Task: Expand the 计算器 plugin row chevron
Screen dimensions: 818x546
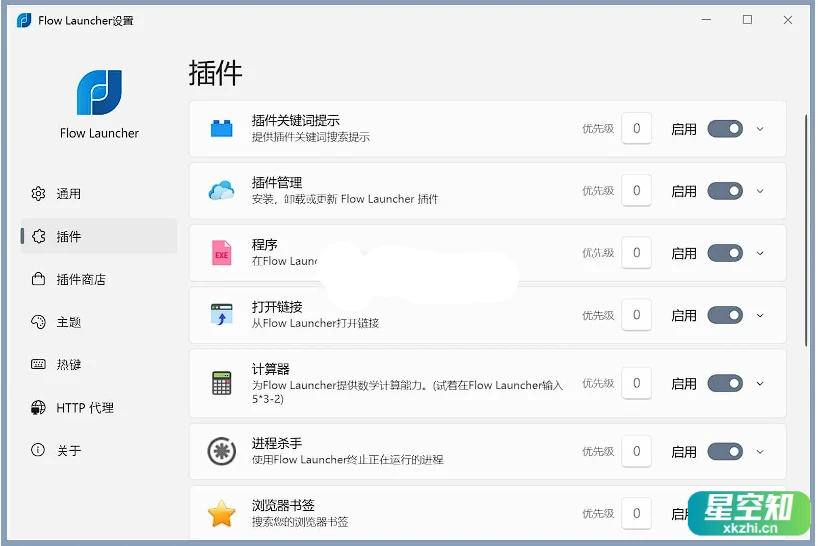Action: pos(760,383)
